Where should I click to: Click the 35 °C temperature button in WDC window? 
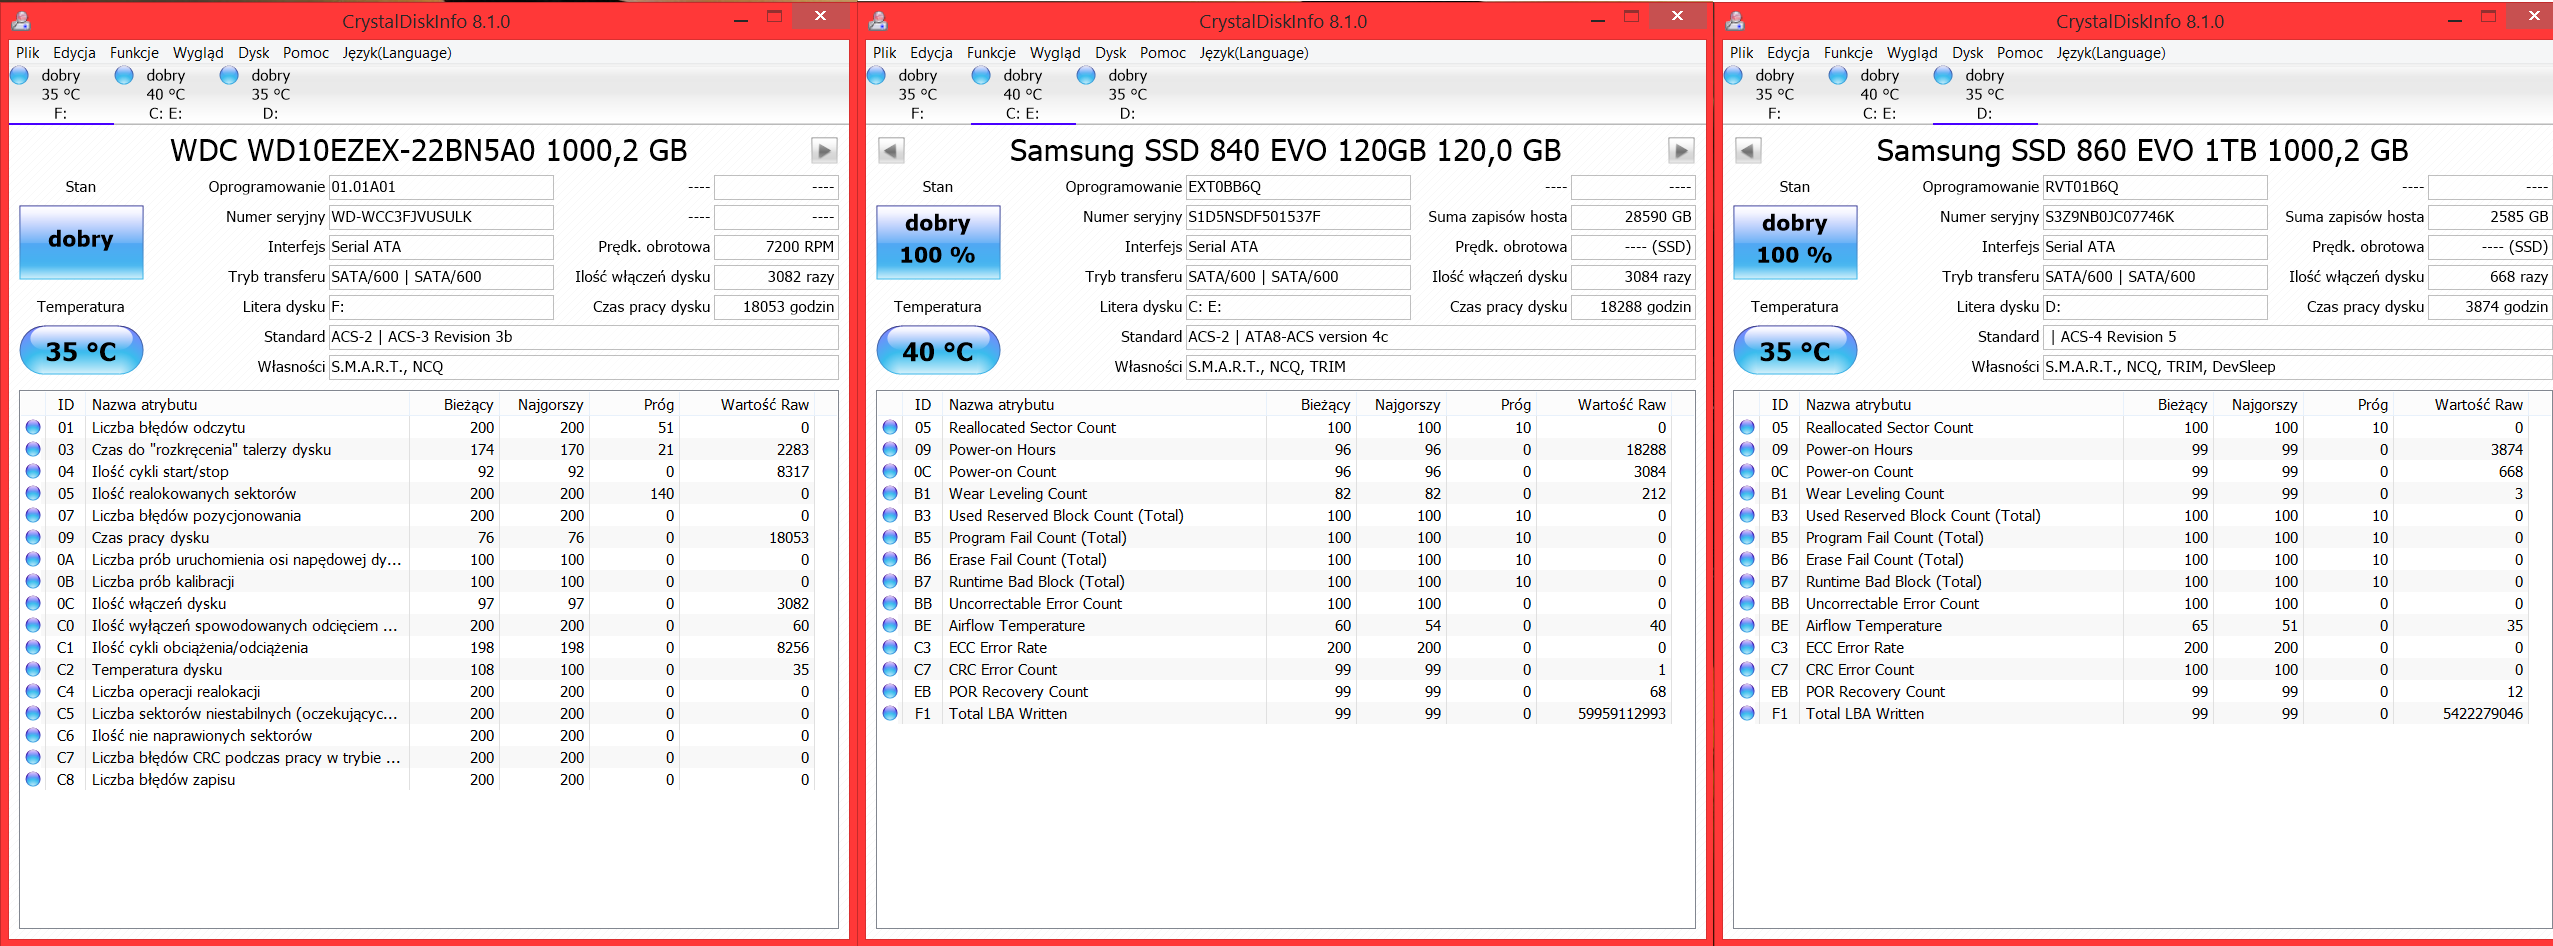81,351
